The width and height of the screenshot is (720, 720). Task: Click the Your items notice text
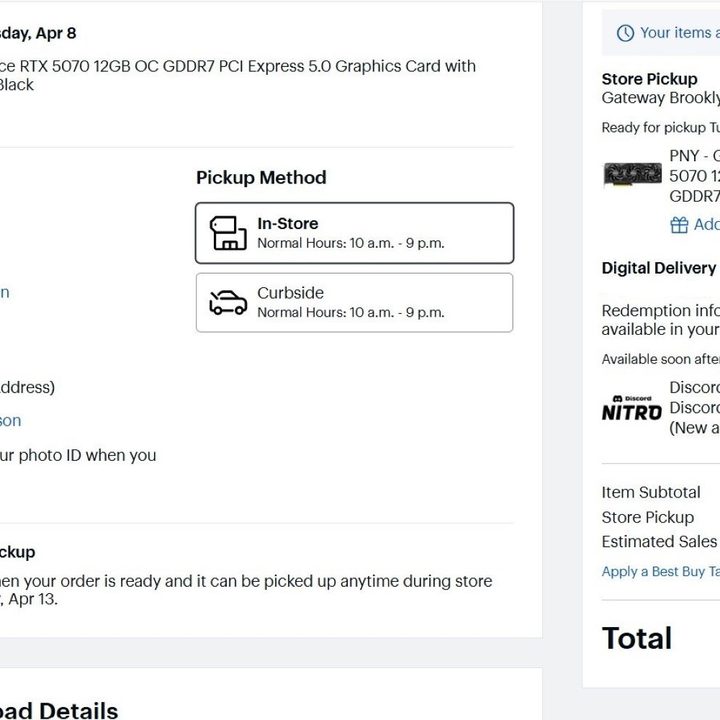click(x=680, y=33)
